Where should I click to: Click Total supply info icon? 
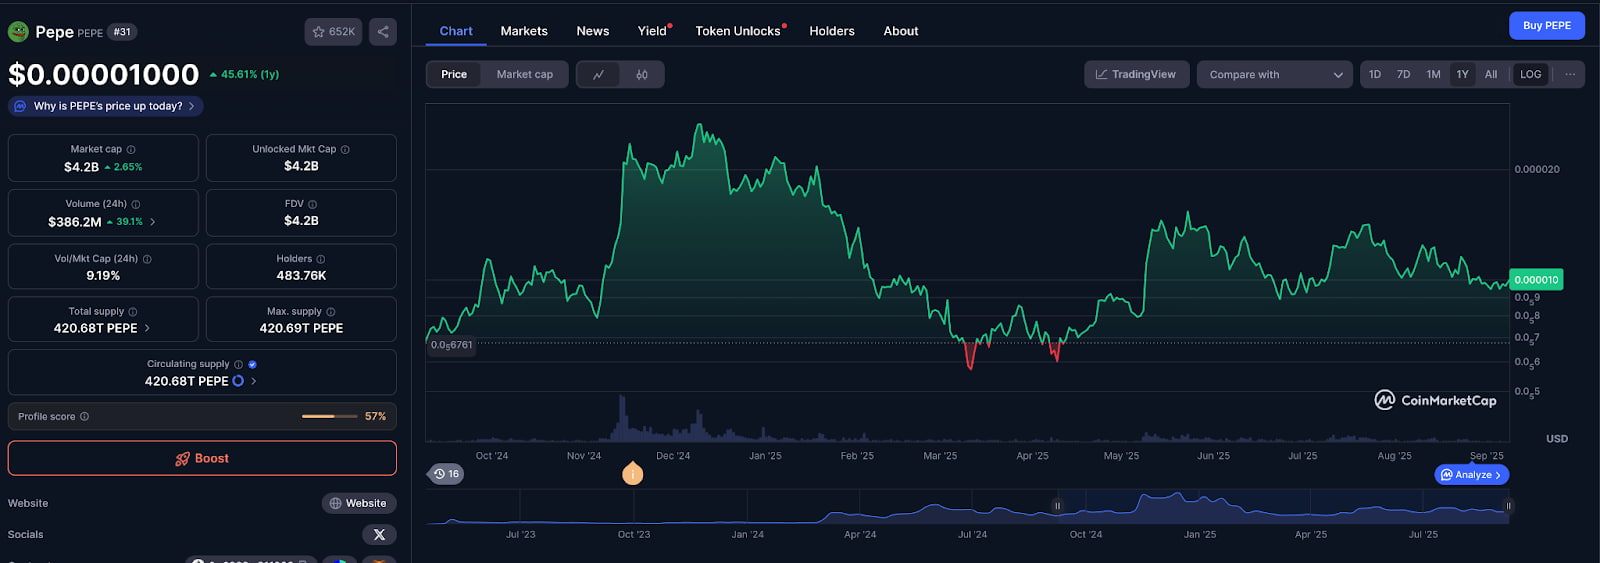[133, 312]
